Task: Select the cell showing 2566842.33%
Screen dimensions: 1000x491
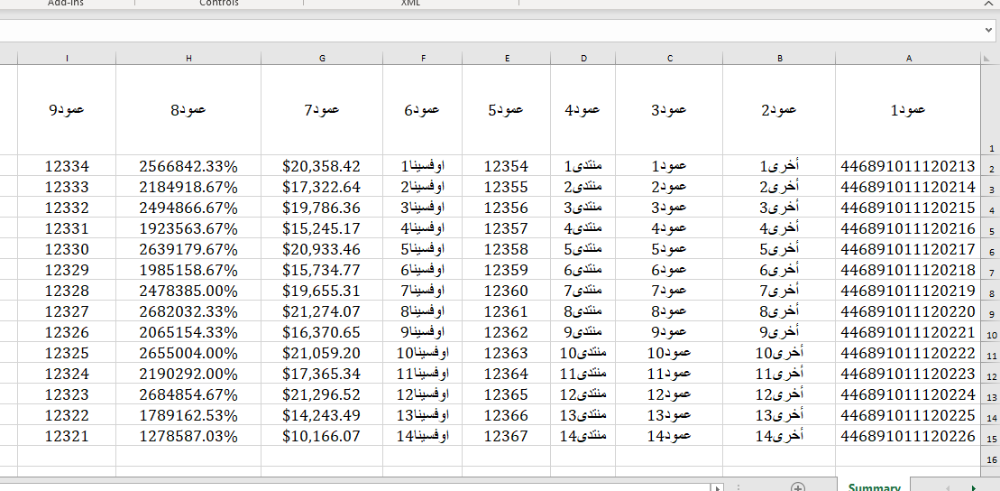Action: pos(188,166)
